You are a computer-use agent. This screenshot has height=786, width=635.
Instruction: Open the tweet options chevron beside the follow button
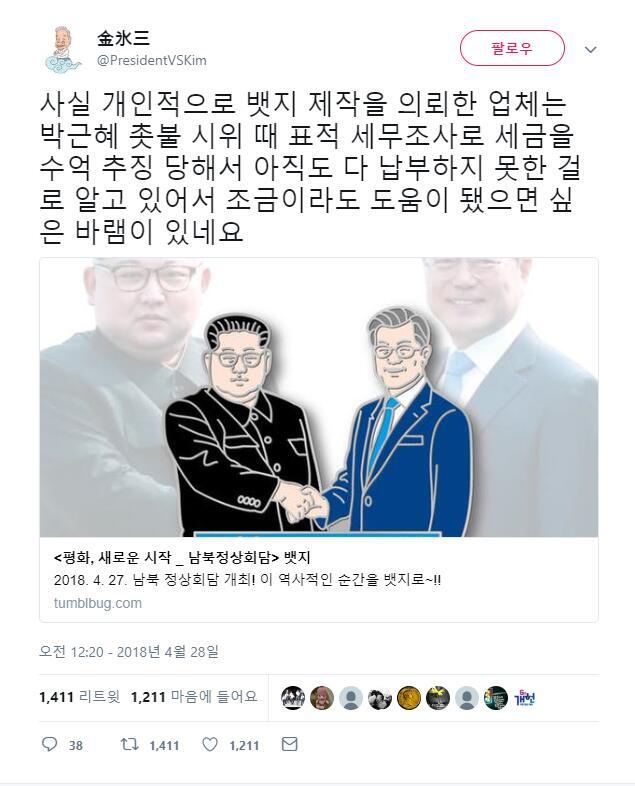(x=591, y=49)
